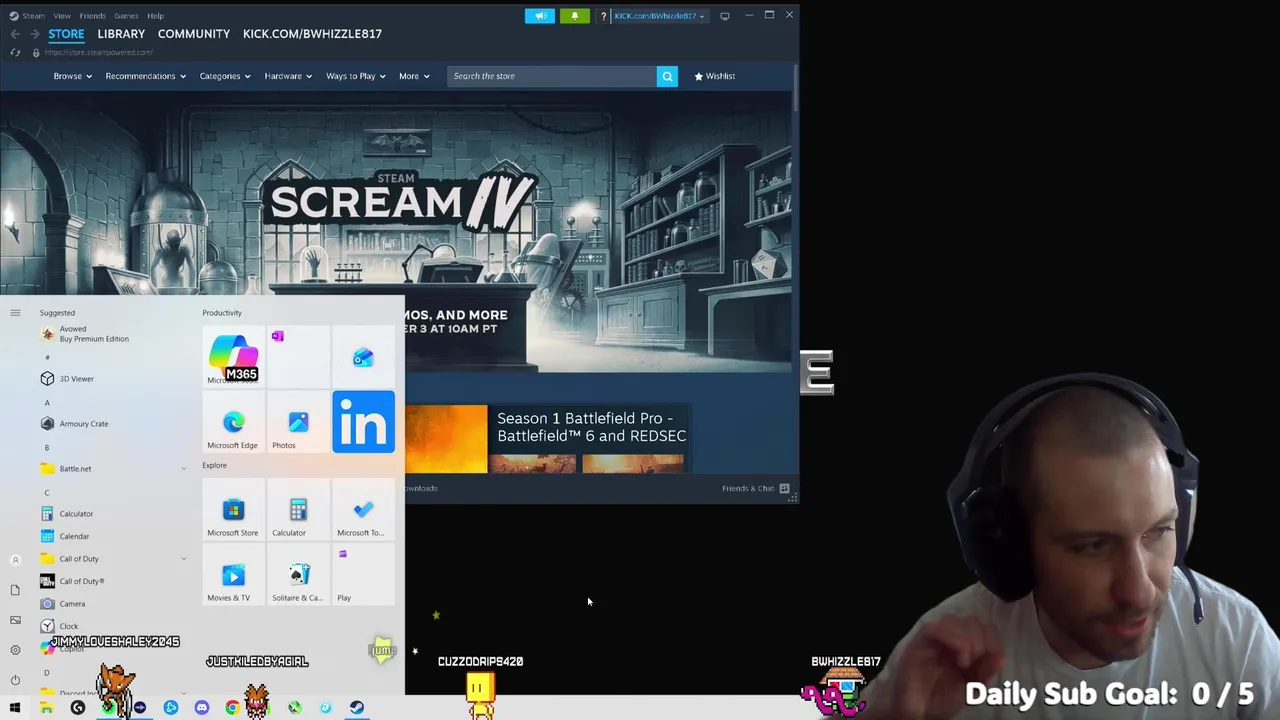1280x720 pixels.
Task: Open the Hardware dropdown
Action: [288, 76]
